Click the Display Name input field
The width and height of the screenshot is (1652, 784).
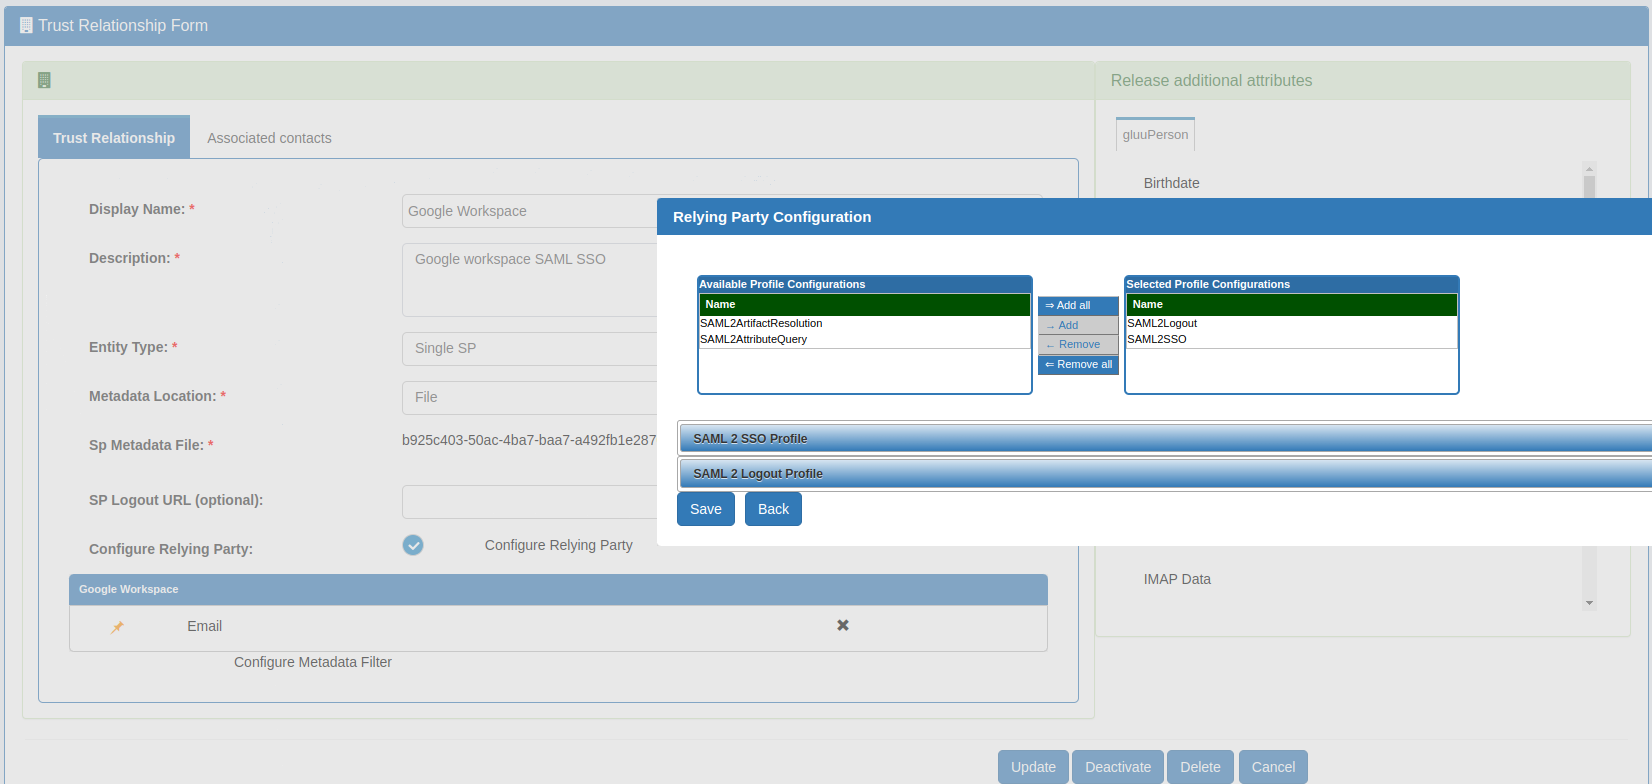[530, 211]
